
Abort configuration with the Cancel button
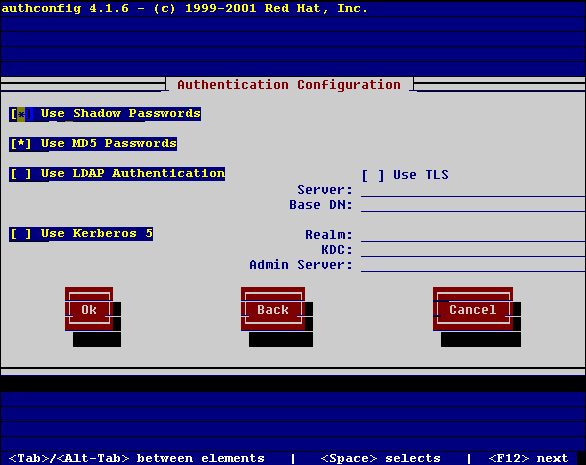pos(473,309)
